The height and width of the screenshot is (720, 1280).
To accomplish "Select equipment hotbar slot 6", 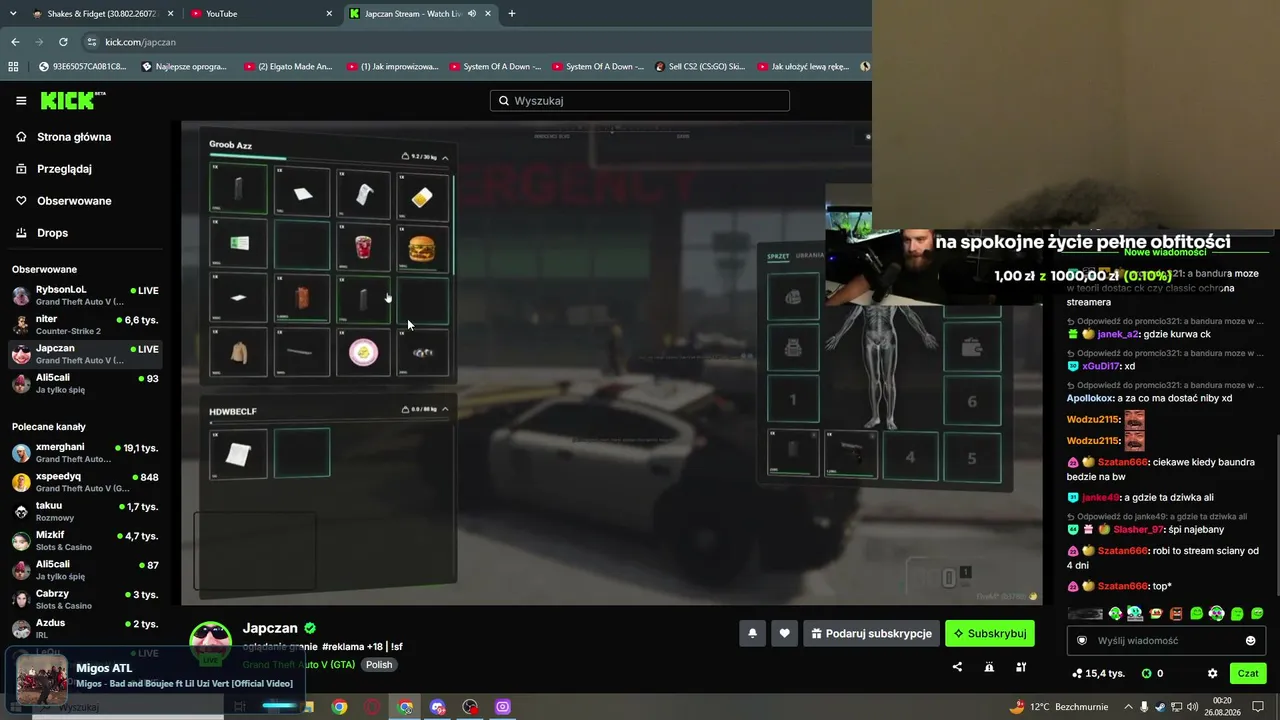I will 972,401.
